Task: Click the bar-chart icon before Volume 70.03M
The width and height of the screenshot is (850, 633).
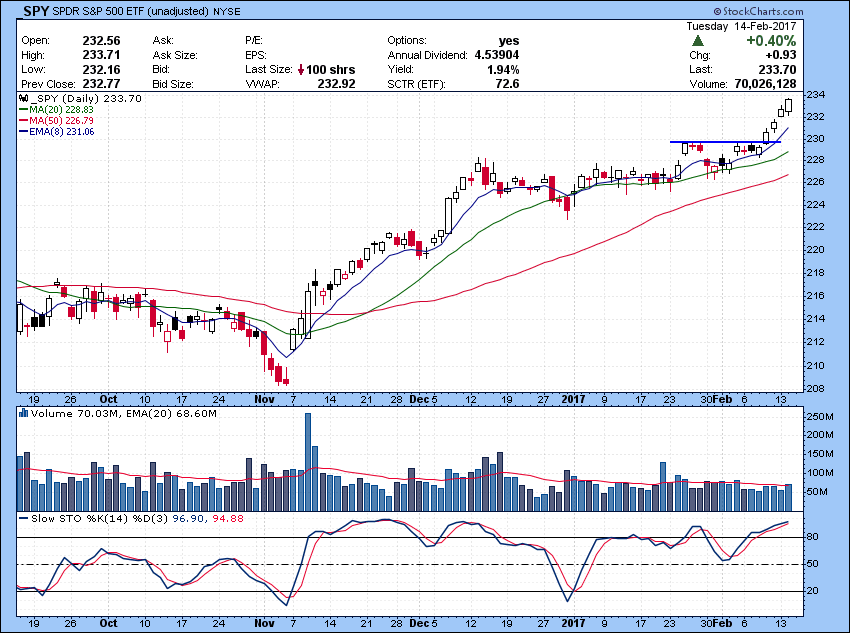Action: 23,414
